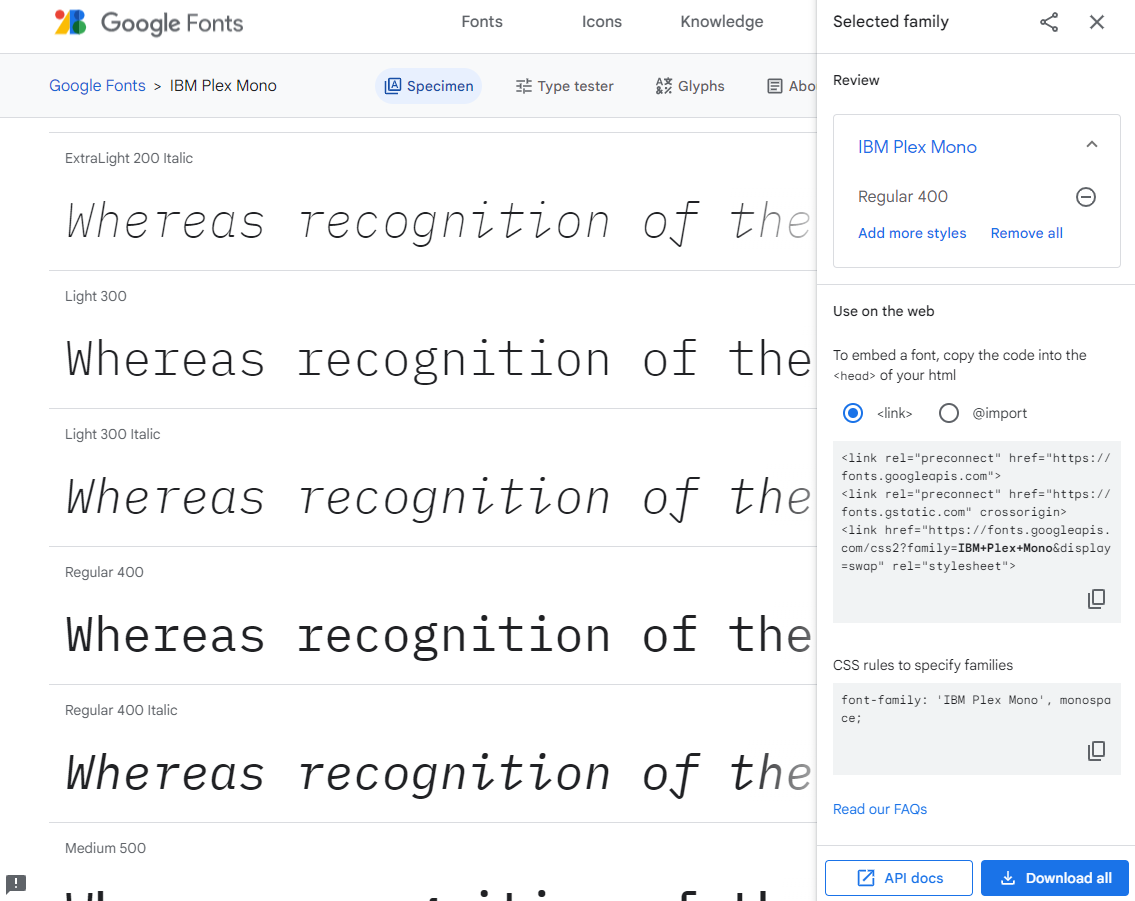Image resolution: width=1135 pixels, height=901 pixels.
Task: Click the Light 300 sample text
Action: click(439, 360)
